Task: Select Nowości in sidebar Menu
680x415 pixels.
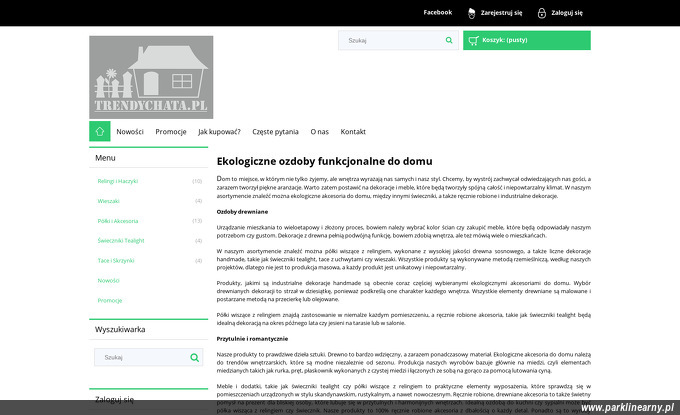Action: [108, 281]
